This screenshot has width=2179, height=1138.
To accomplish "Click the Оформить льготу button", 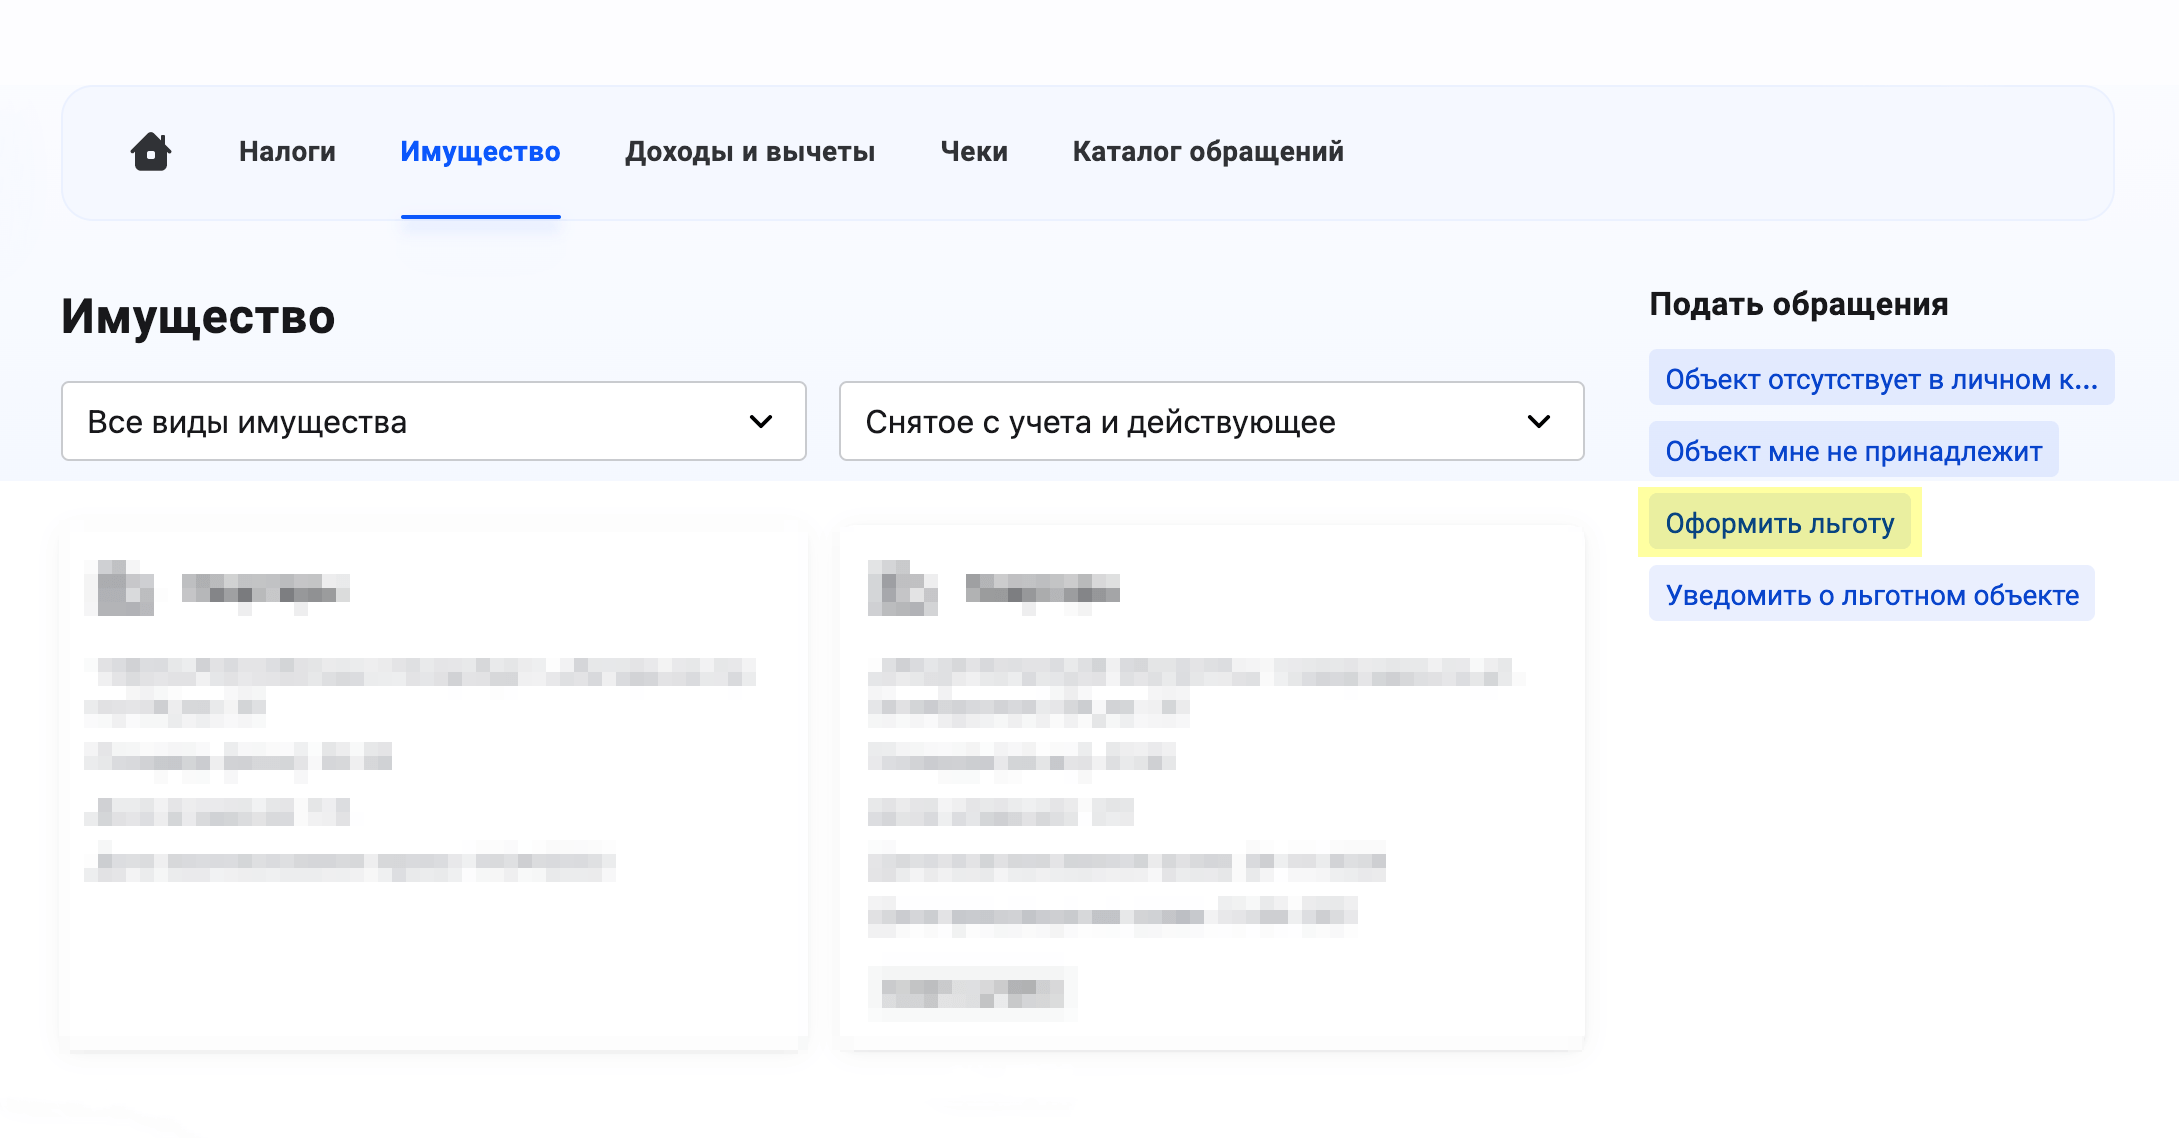I will pos(1780,522).
